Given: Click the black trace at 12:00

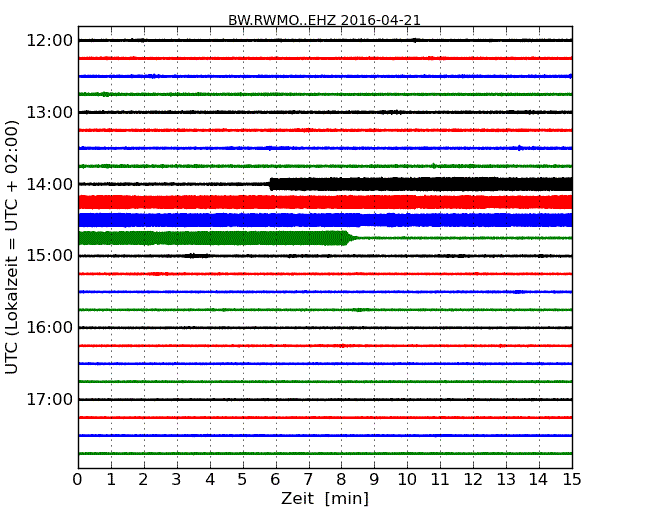Looking at the screenshot, I should [325, 40].
